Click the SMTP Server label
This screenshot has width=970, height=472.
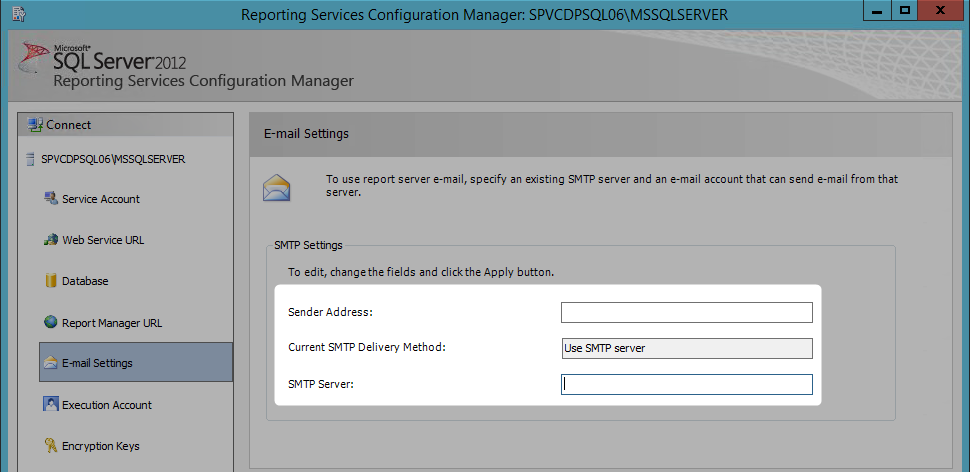point(320,384)
